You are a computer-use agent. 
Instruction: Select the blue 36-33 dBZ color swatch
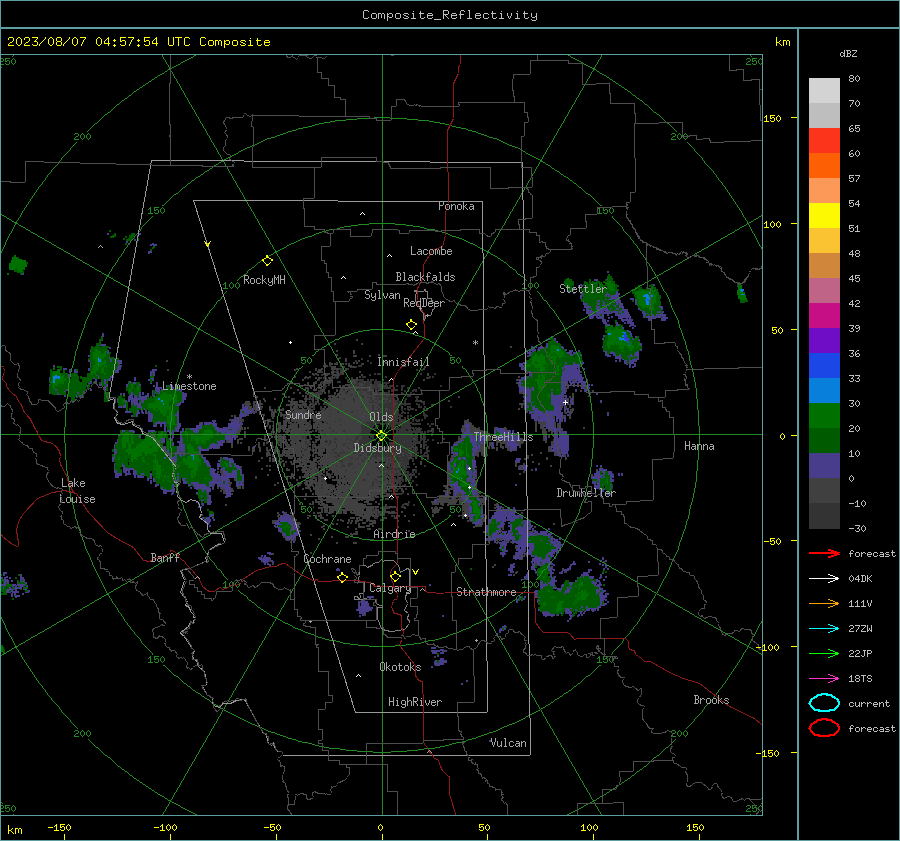(824, 366)
